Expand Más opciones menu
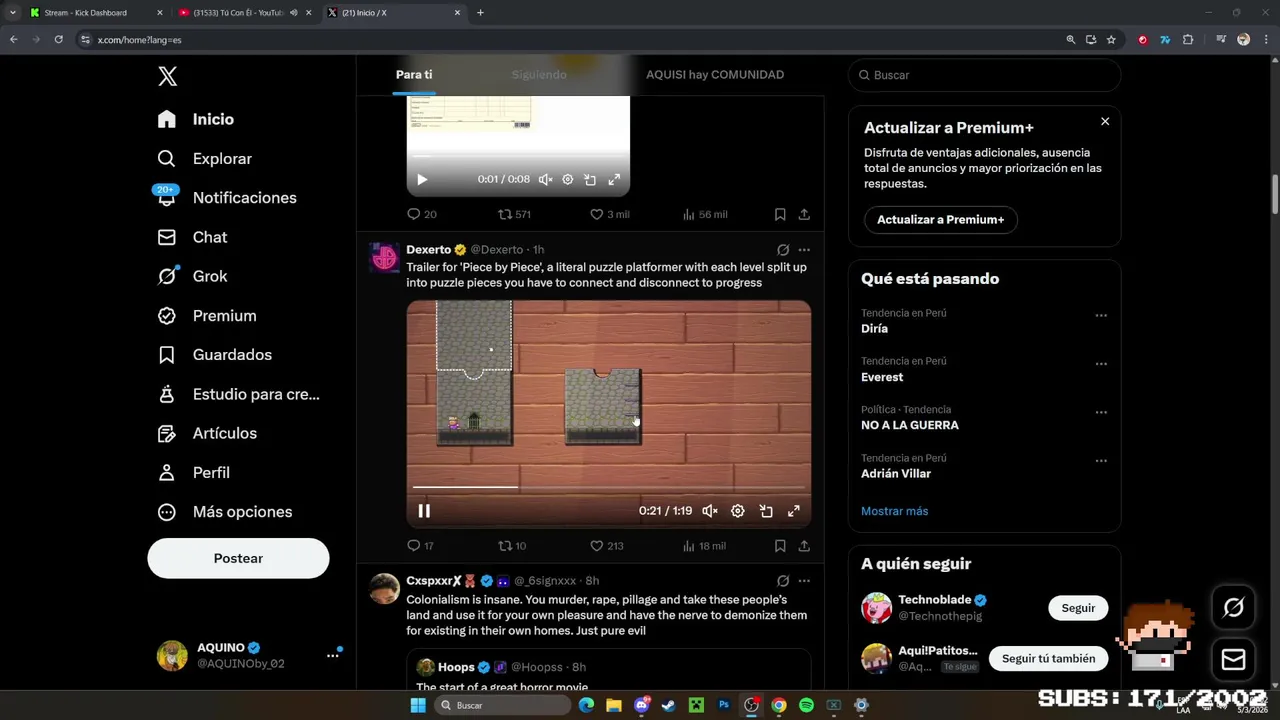1280x720 pixels. [x=225, y=512]
